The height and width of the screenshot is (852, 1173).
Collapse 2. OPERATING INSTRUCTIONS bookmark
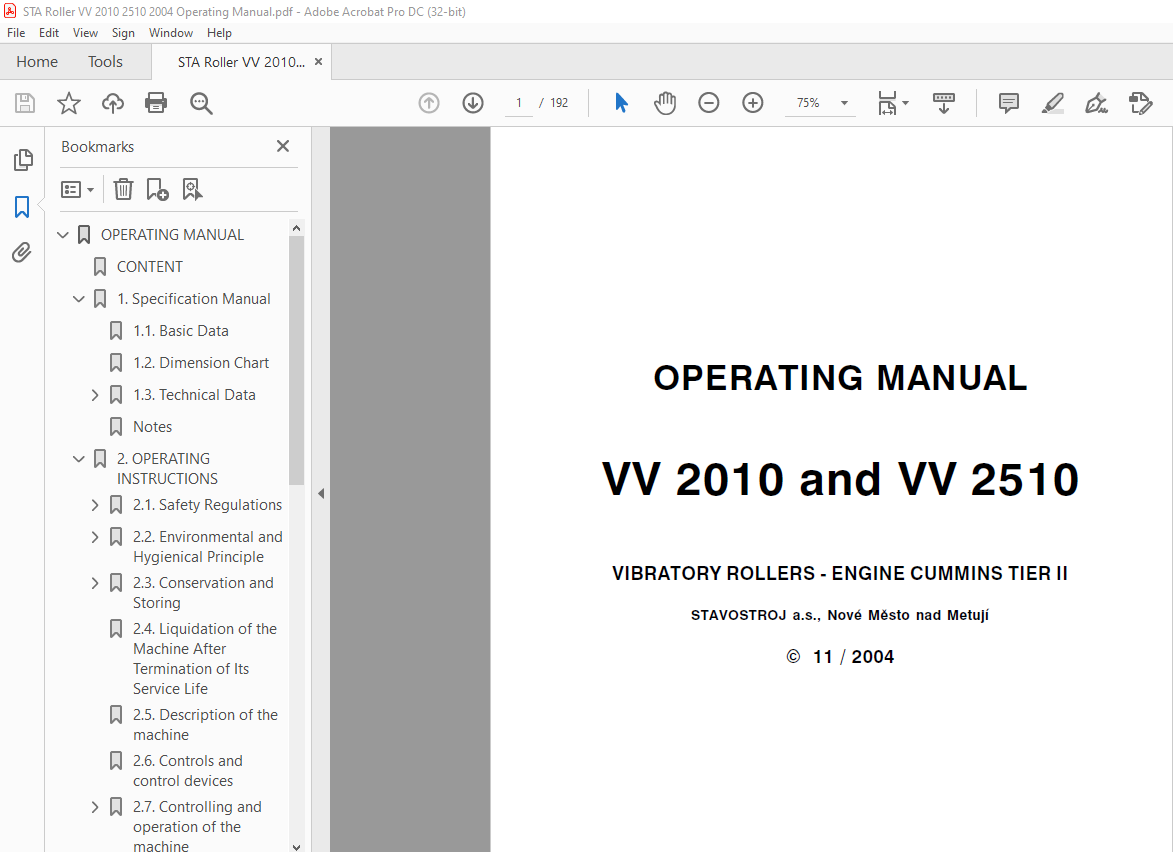click(79, 459)
